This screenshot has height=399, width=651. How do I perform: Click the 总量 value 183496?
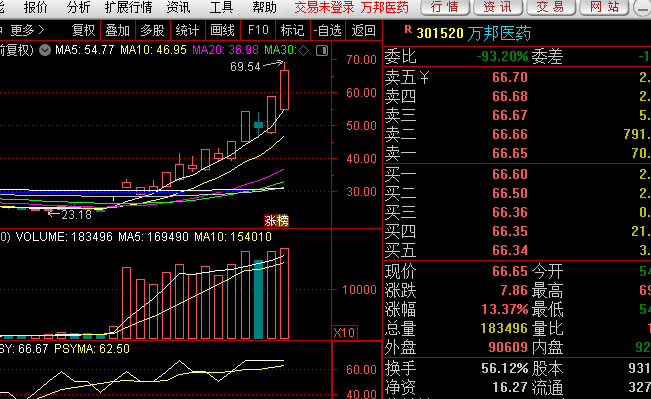pos(504,328)
